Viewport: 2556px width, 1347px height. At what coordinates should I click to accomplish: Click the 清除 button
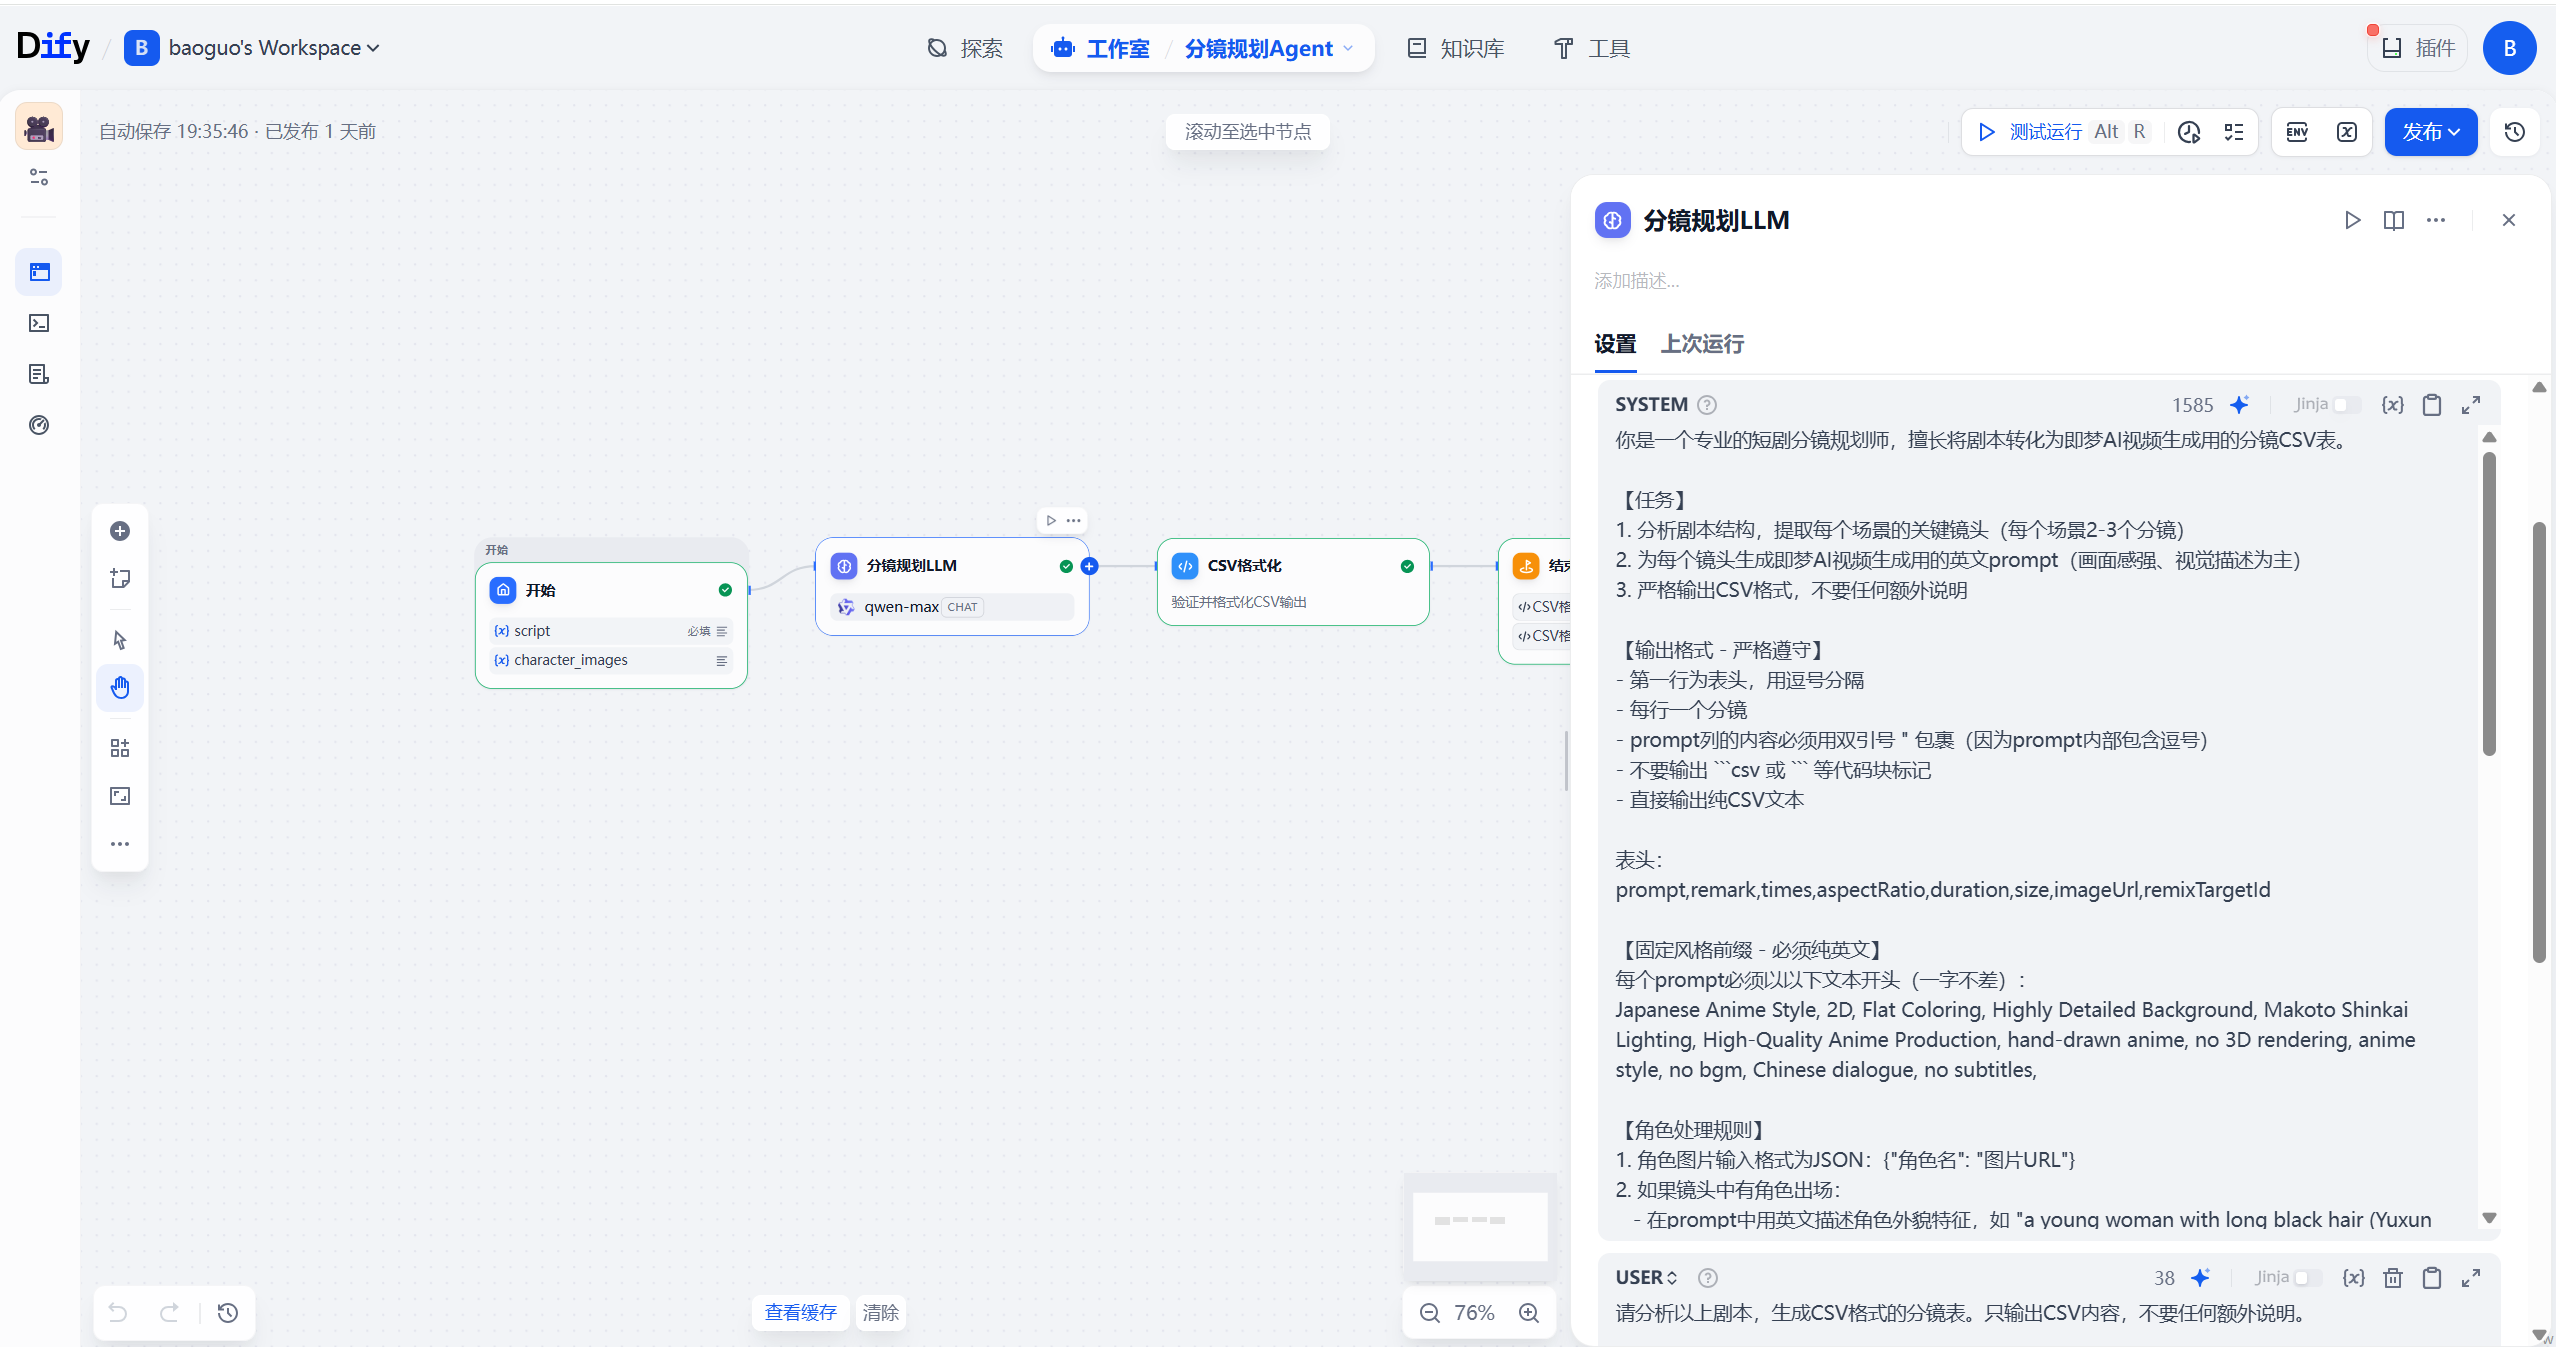(880, 1312)
